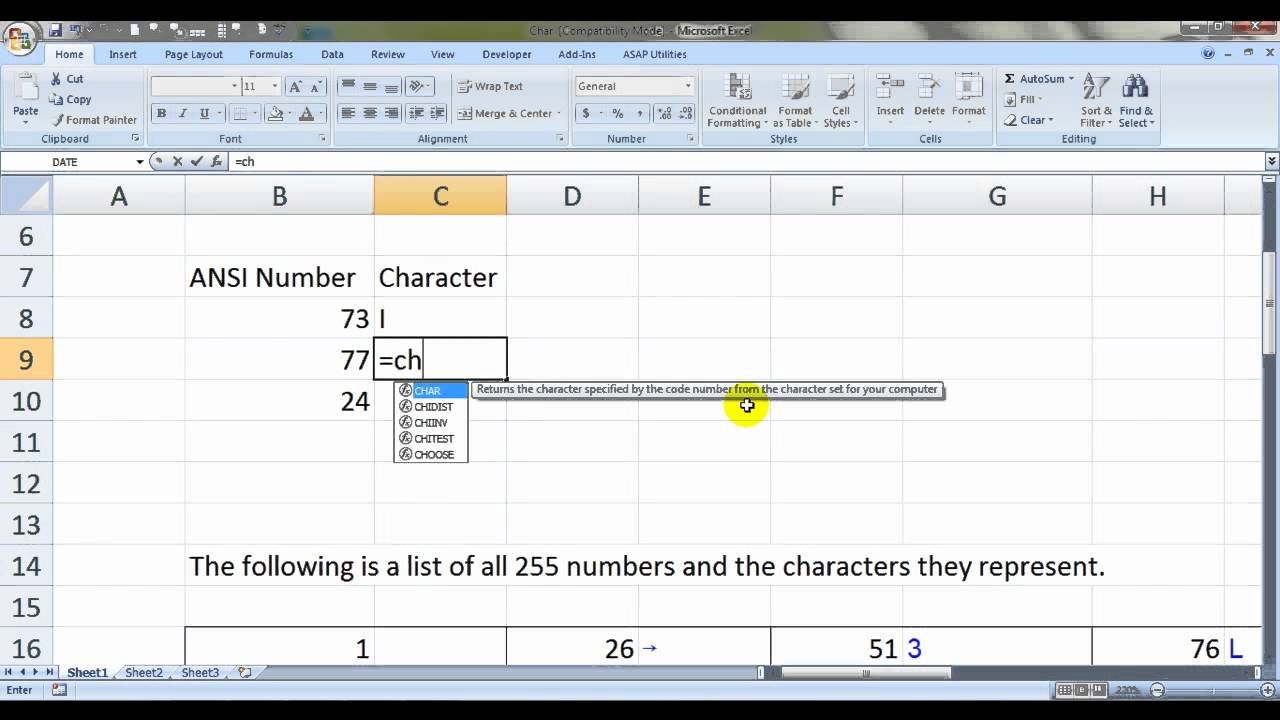
Task: Toggle Align Text Left
Action: 348,114
